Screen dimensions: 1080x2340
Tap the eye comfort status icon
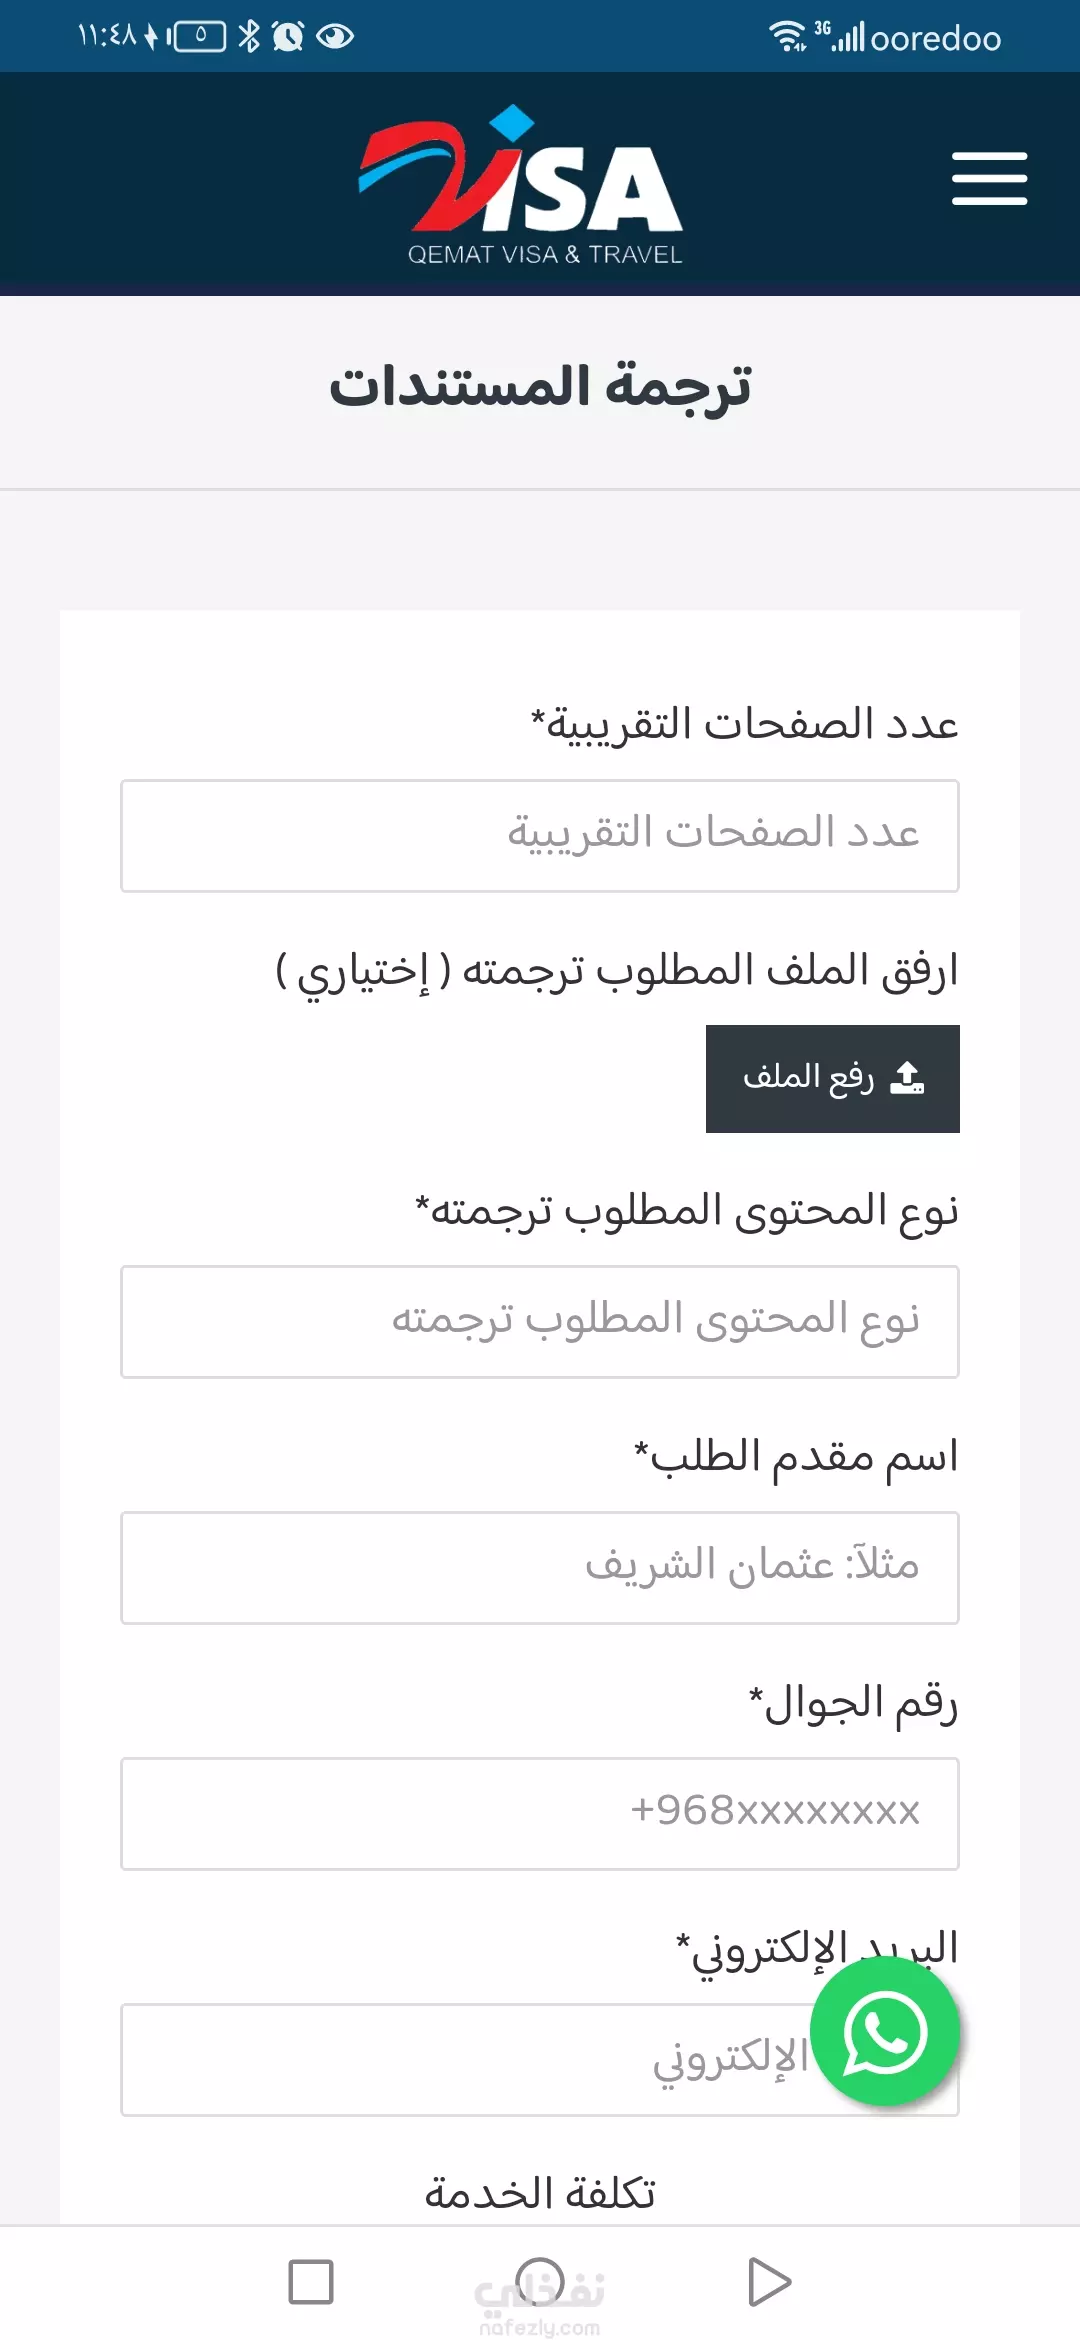click(x=335, y=37)
